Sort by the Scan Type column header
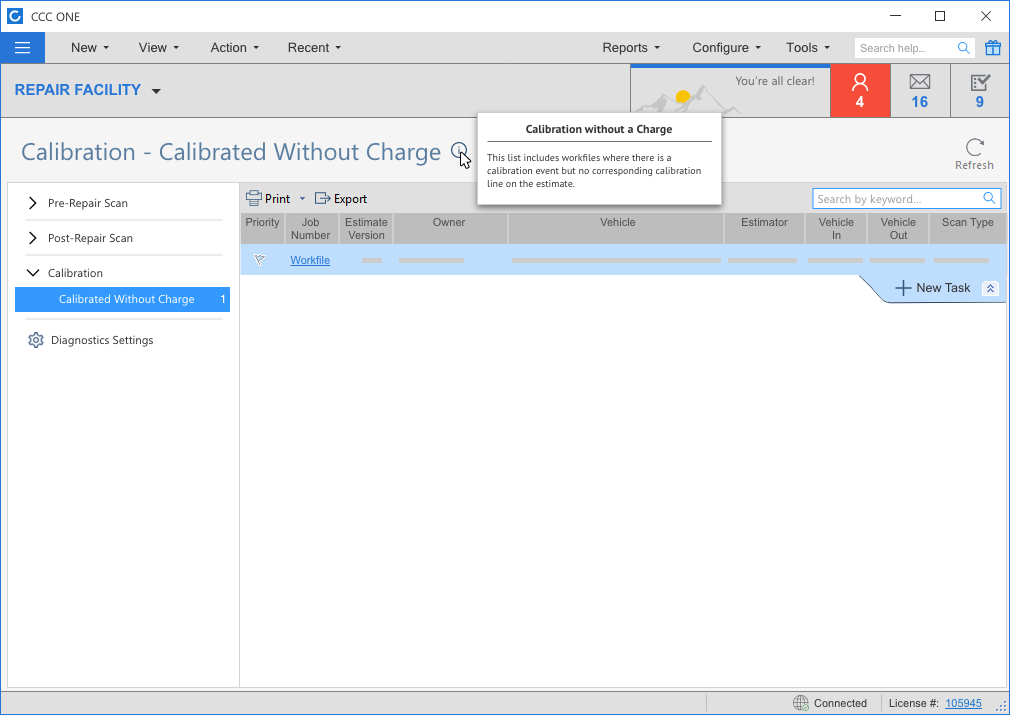The width and height of the screenshot is (1010, 715). coord(967,229)
